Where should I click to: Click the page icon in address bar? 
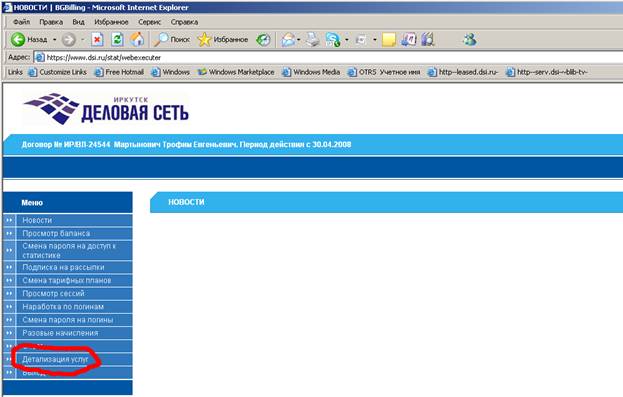click(x=39, y=58)
